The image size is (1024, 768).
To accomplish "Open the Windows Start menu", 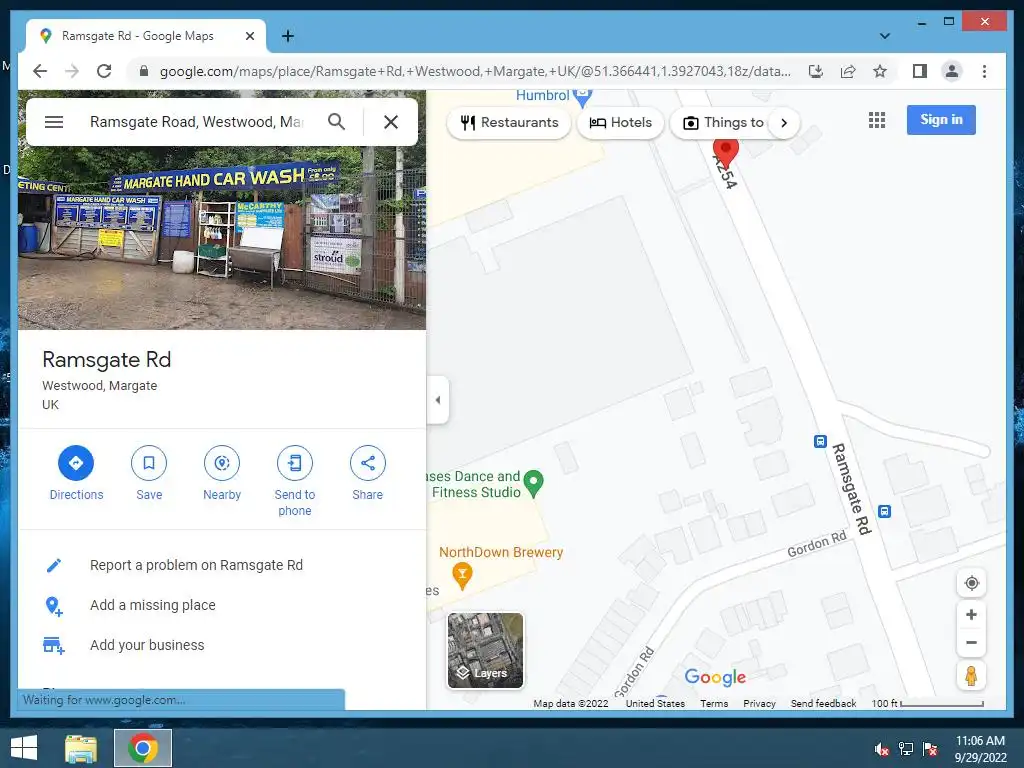I will pos(24,748).
